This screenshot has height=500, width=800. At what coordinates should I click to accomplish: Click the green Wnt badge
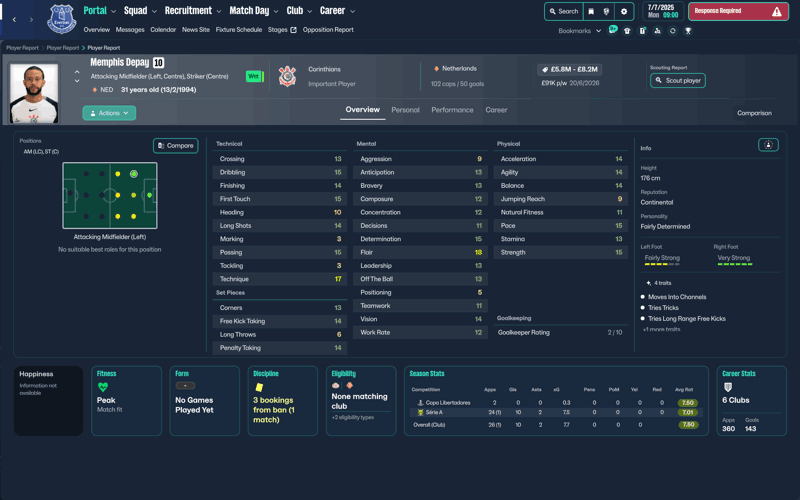tap(254, 76)
